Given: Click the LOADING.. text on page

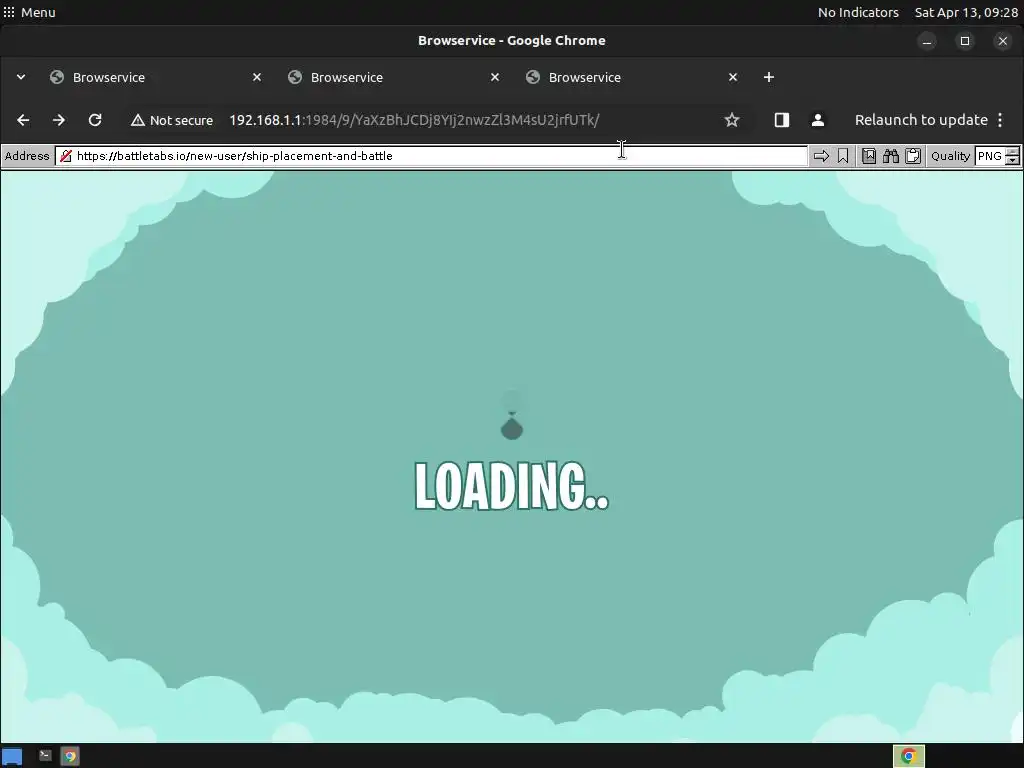Looking at the screenshot, I should (512, 486).
